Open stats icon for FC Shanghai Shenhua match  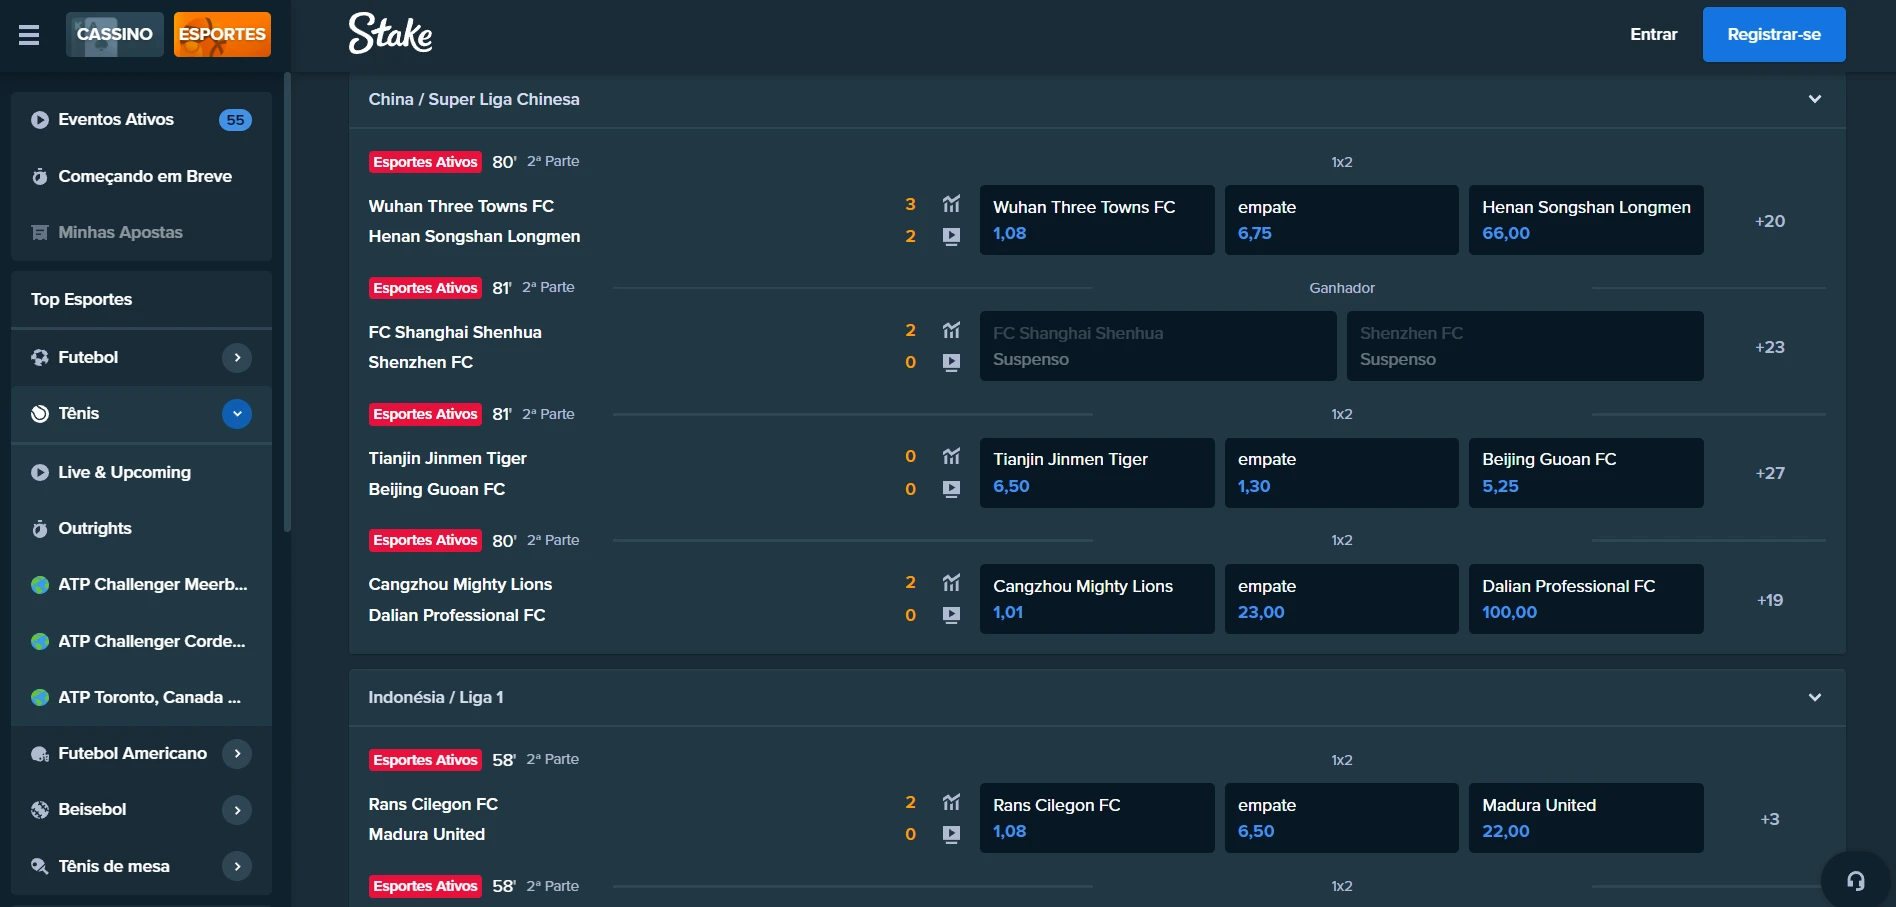(951, 330)
